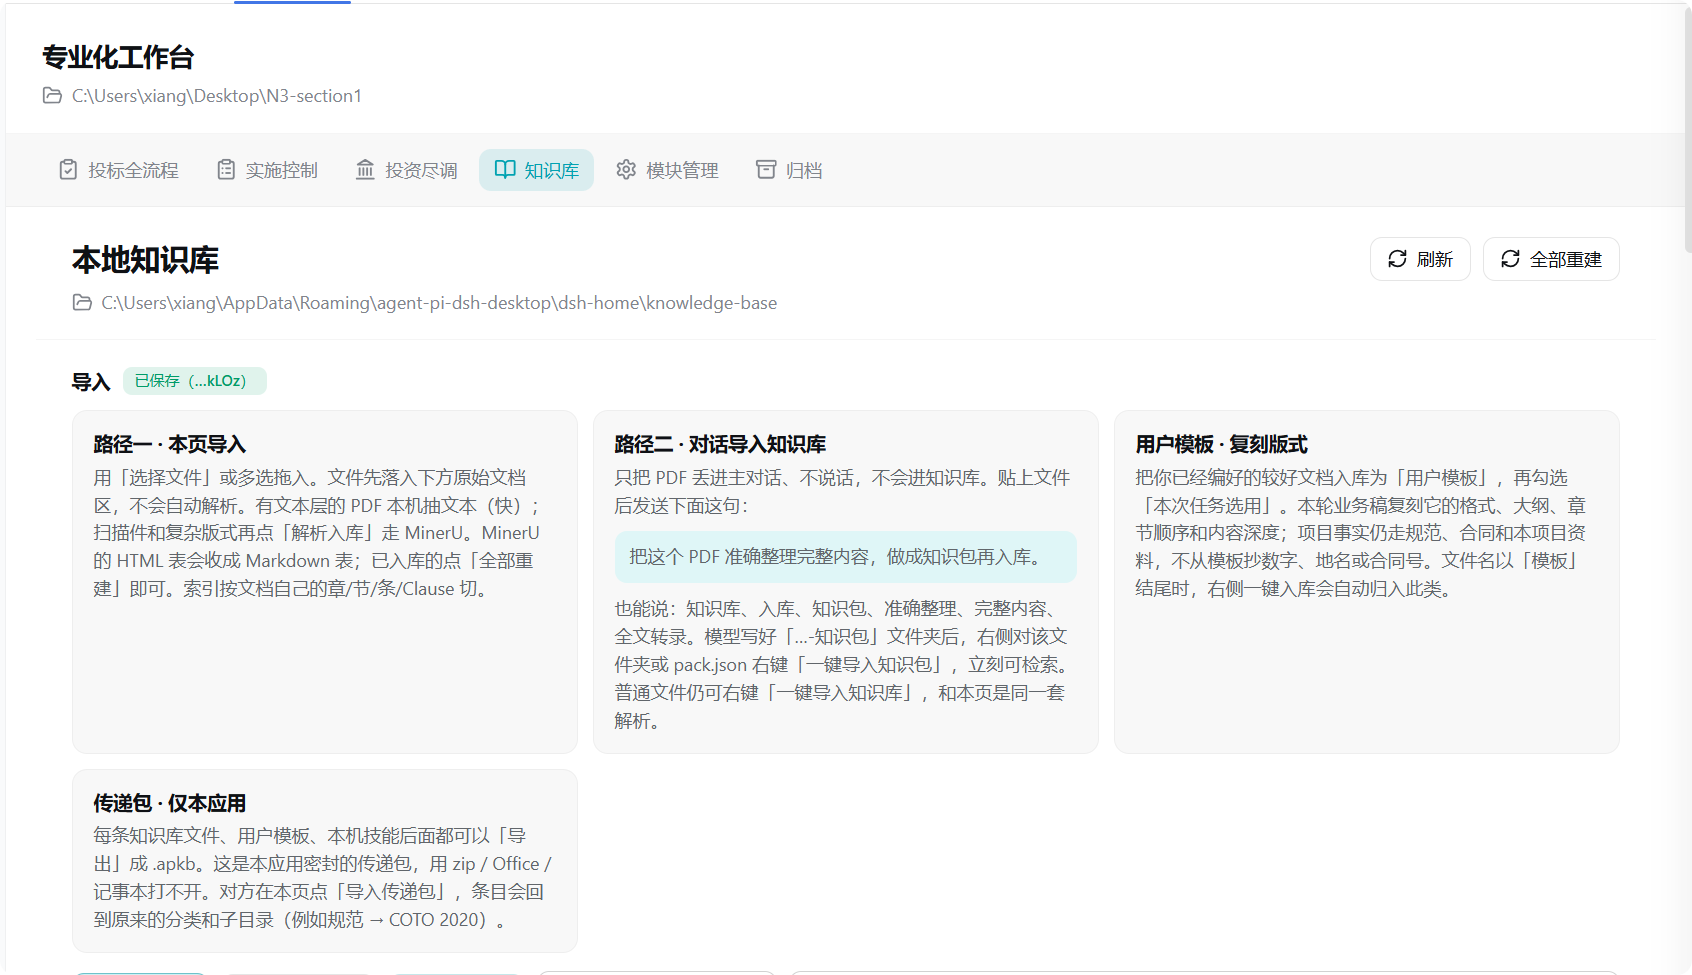
Task: Switch to the 归档 tab
Action: coord(789,170)
